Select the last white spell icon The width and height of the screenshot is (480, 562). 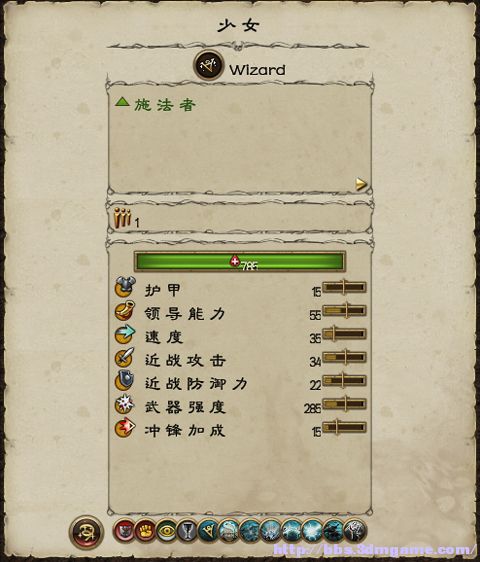355,530
